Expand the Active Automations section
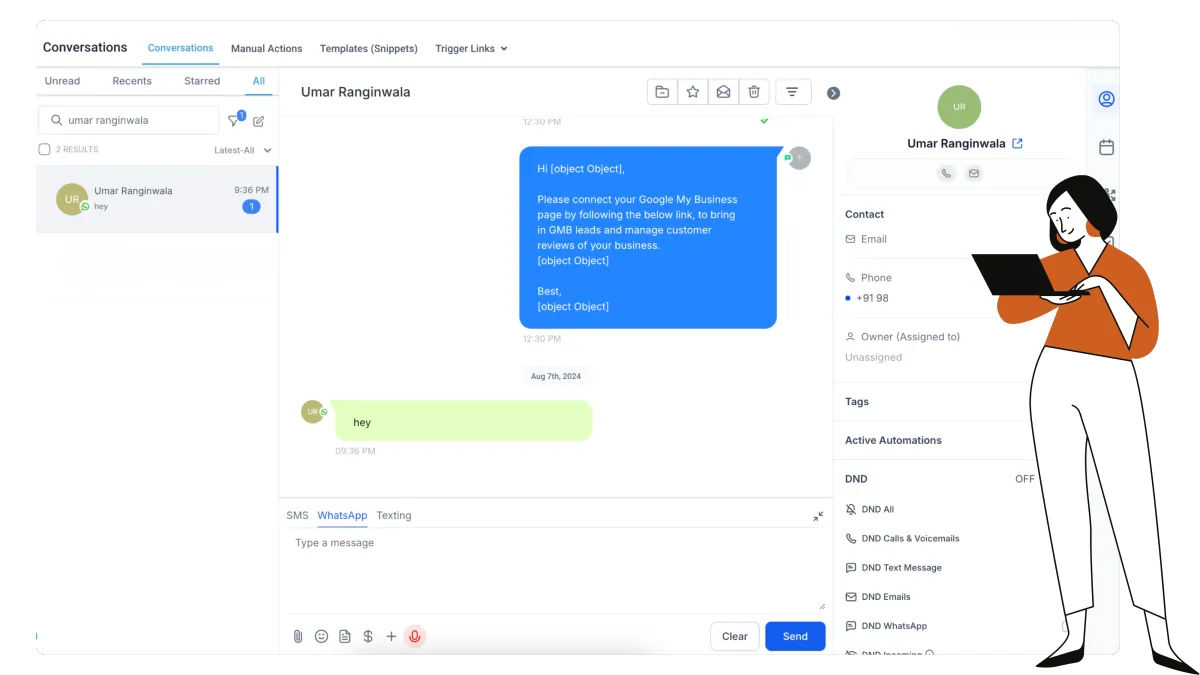Screen dimensions: 1200x675 tap(893, 440)
